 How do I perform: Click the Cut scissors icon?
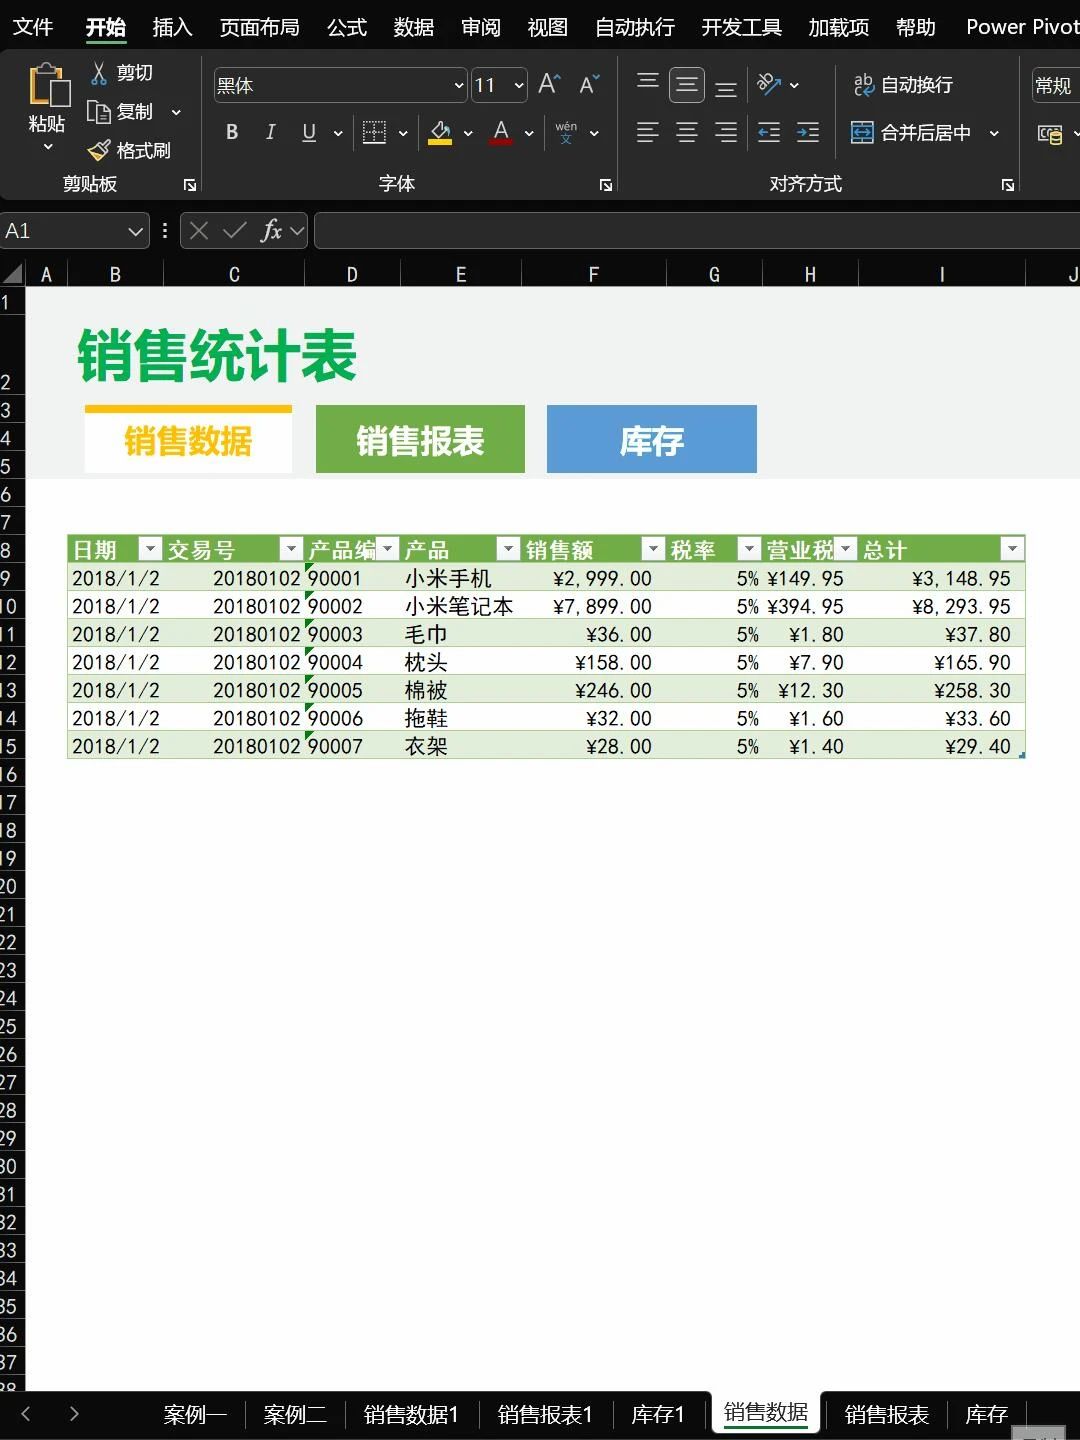pyautogui.click(x=99, y=72)
